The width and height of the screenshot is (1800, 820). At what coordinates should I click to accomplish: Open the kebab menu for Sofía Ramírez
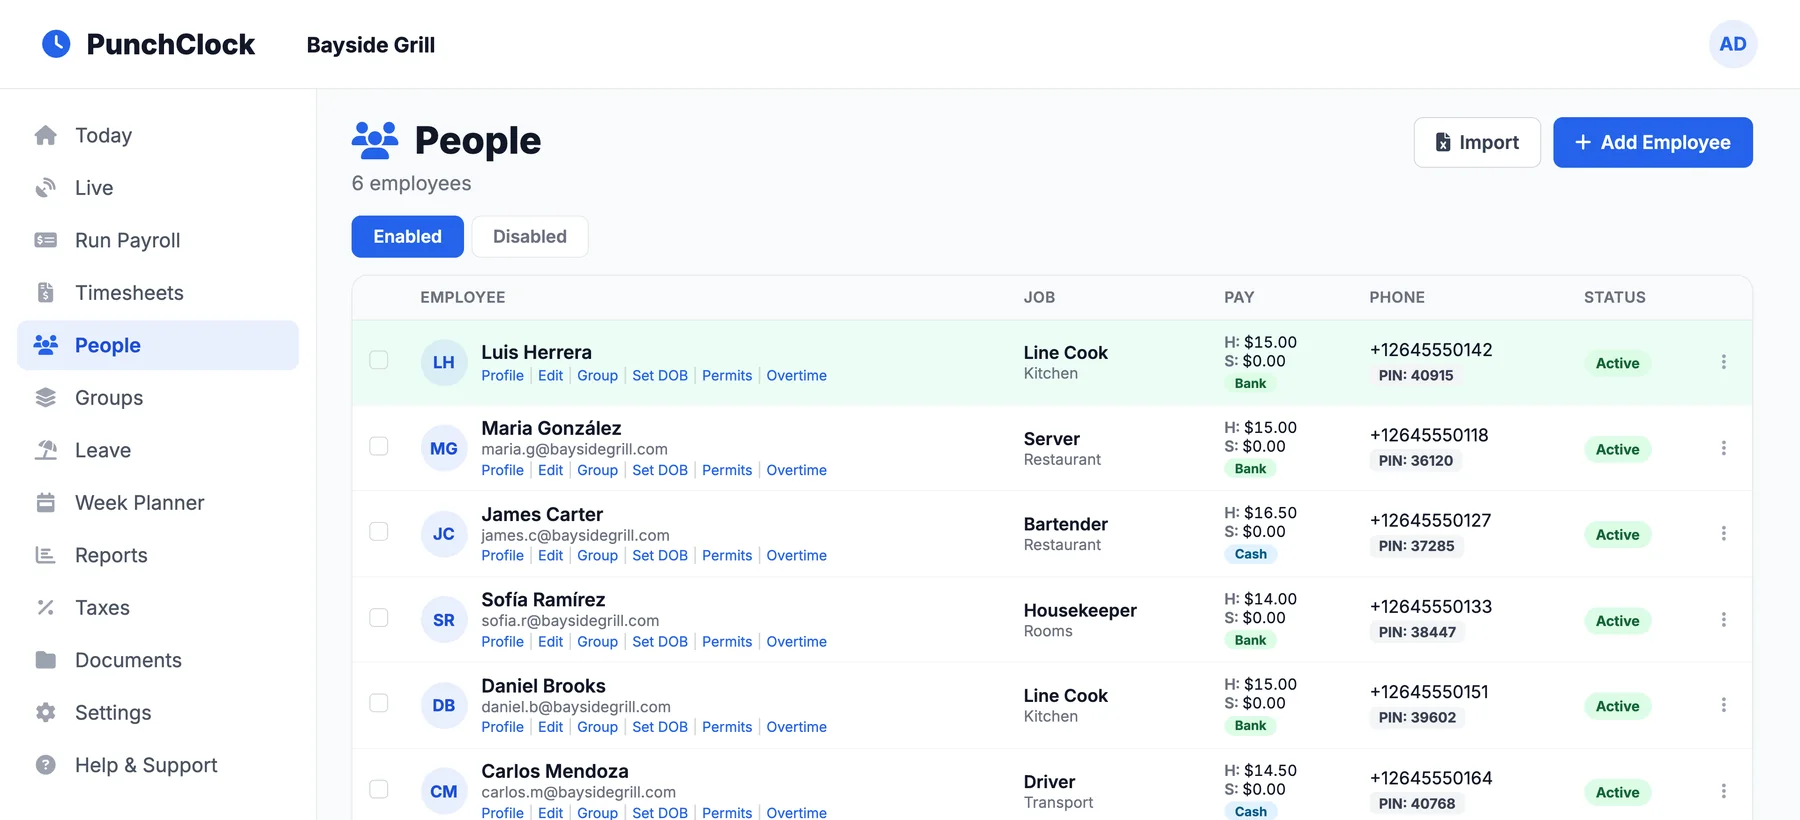click(x=1724, y=620)
